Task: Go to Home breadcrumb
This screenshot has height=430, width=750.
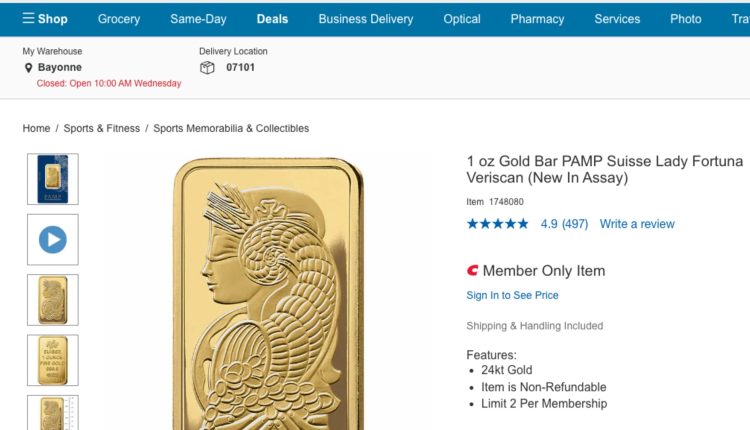Action: pos(36,128)
